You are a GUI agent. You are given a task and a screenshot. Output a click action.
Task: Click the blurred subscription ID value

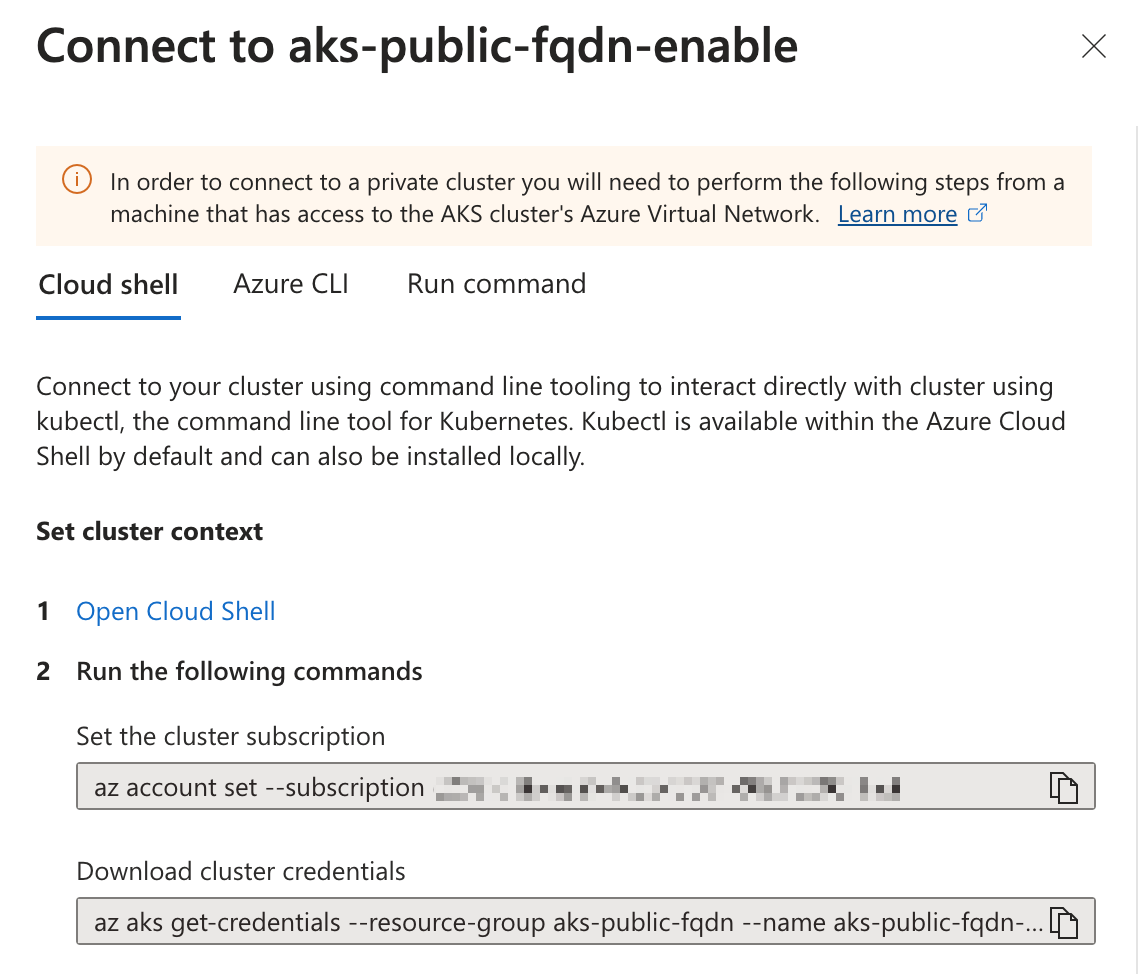pyautogui.click(x=668, y=788)
